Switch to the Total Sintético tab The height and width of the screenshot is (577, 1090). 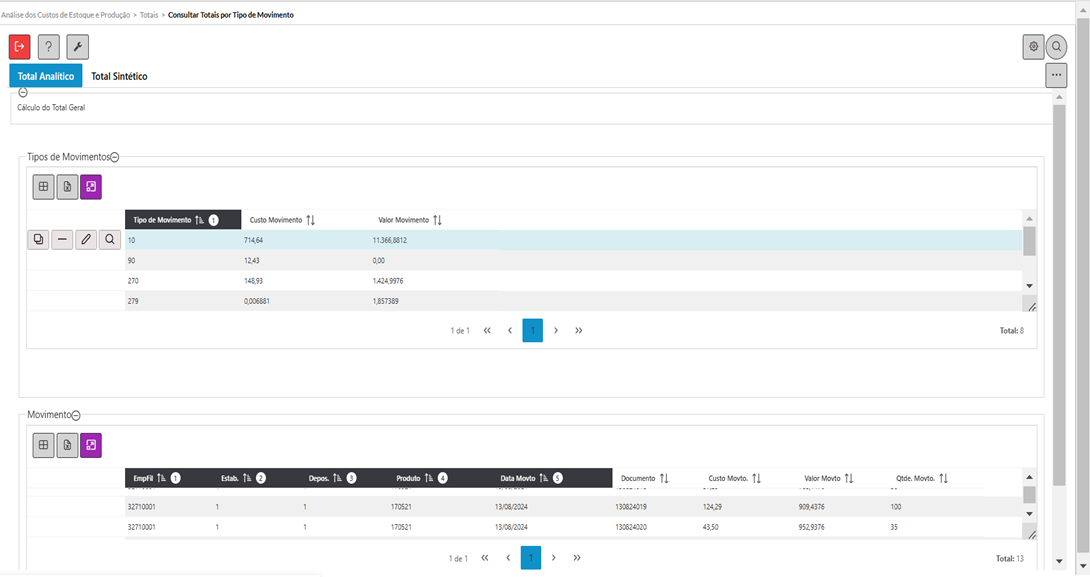tap(119, 76)
